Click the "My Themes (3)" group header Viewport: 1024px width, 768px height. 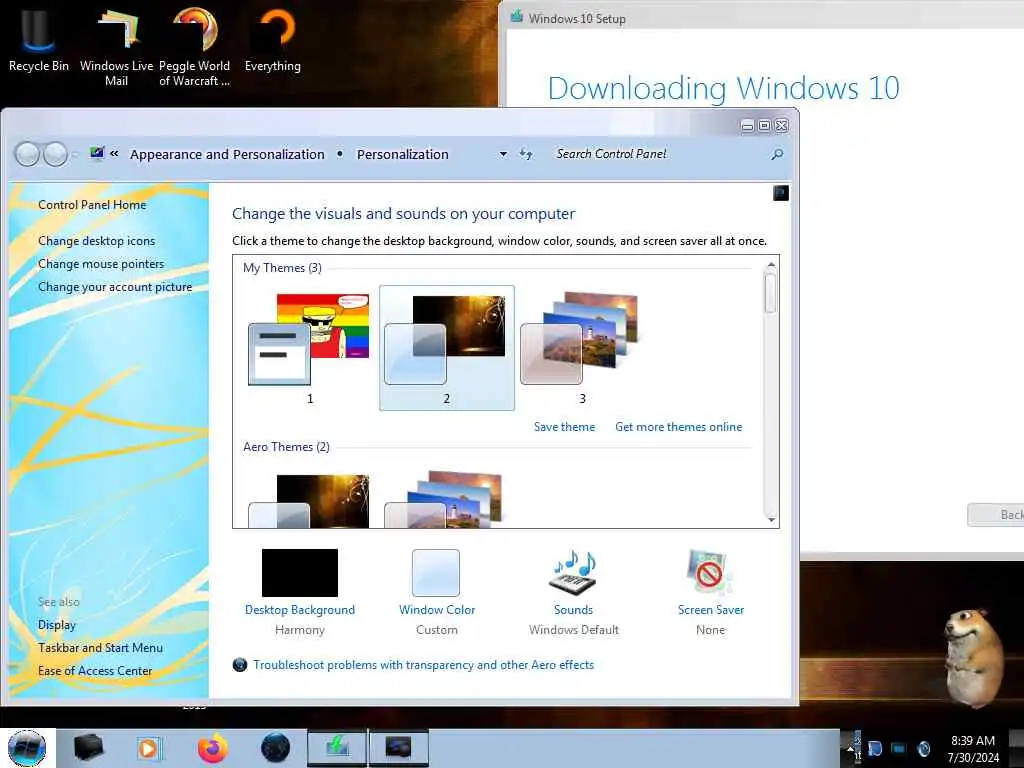point(282,268)
